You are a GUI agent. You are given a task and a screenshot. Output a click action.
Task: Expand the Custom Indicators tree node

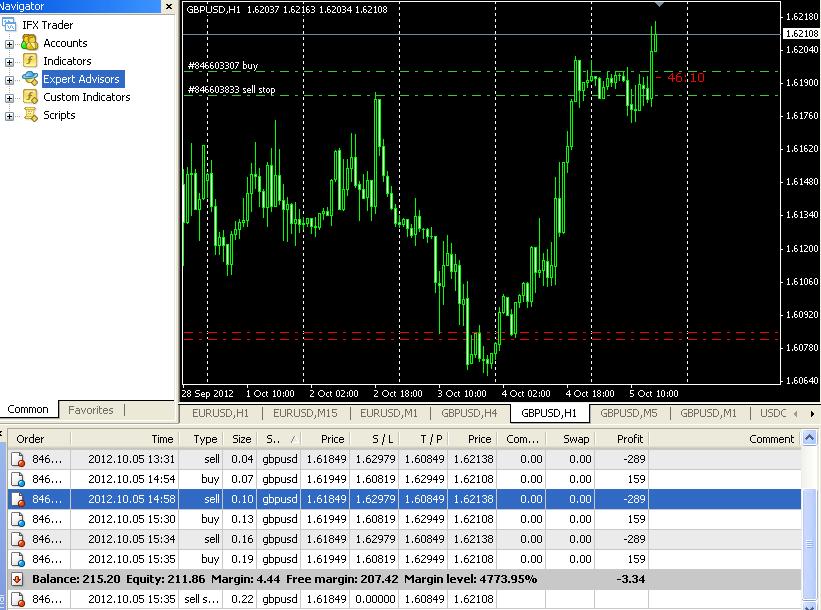[x=9, y=98]
